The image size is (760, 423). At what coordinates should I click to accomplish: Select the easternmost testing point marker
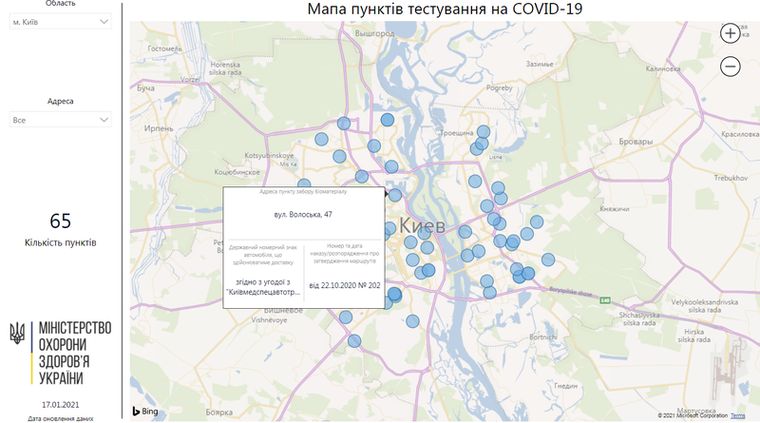[548, 260]
